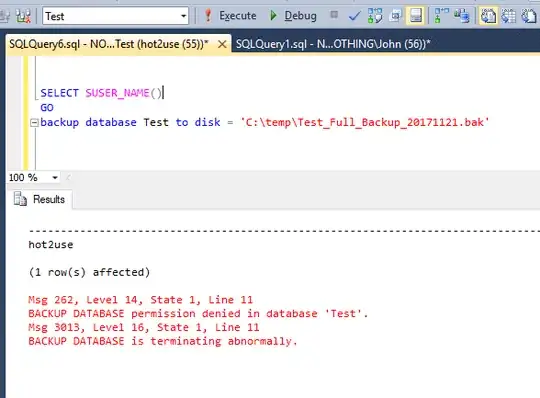The image size is (540, 398).
Task: Click the GO statement line
Action: pos(47,108)
